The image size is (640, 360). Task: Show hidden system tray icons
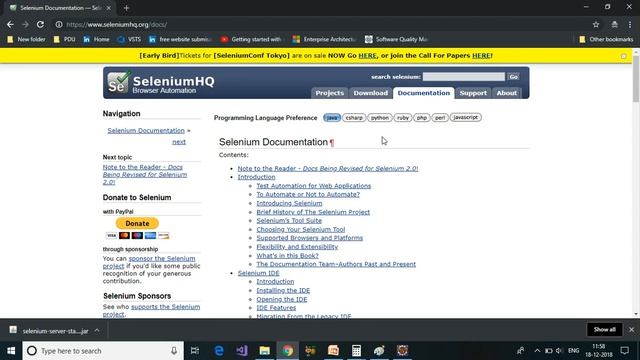point(537,351)
